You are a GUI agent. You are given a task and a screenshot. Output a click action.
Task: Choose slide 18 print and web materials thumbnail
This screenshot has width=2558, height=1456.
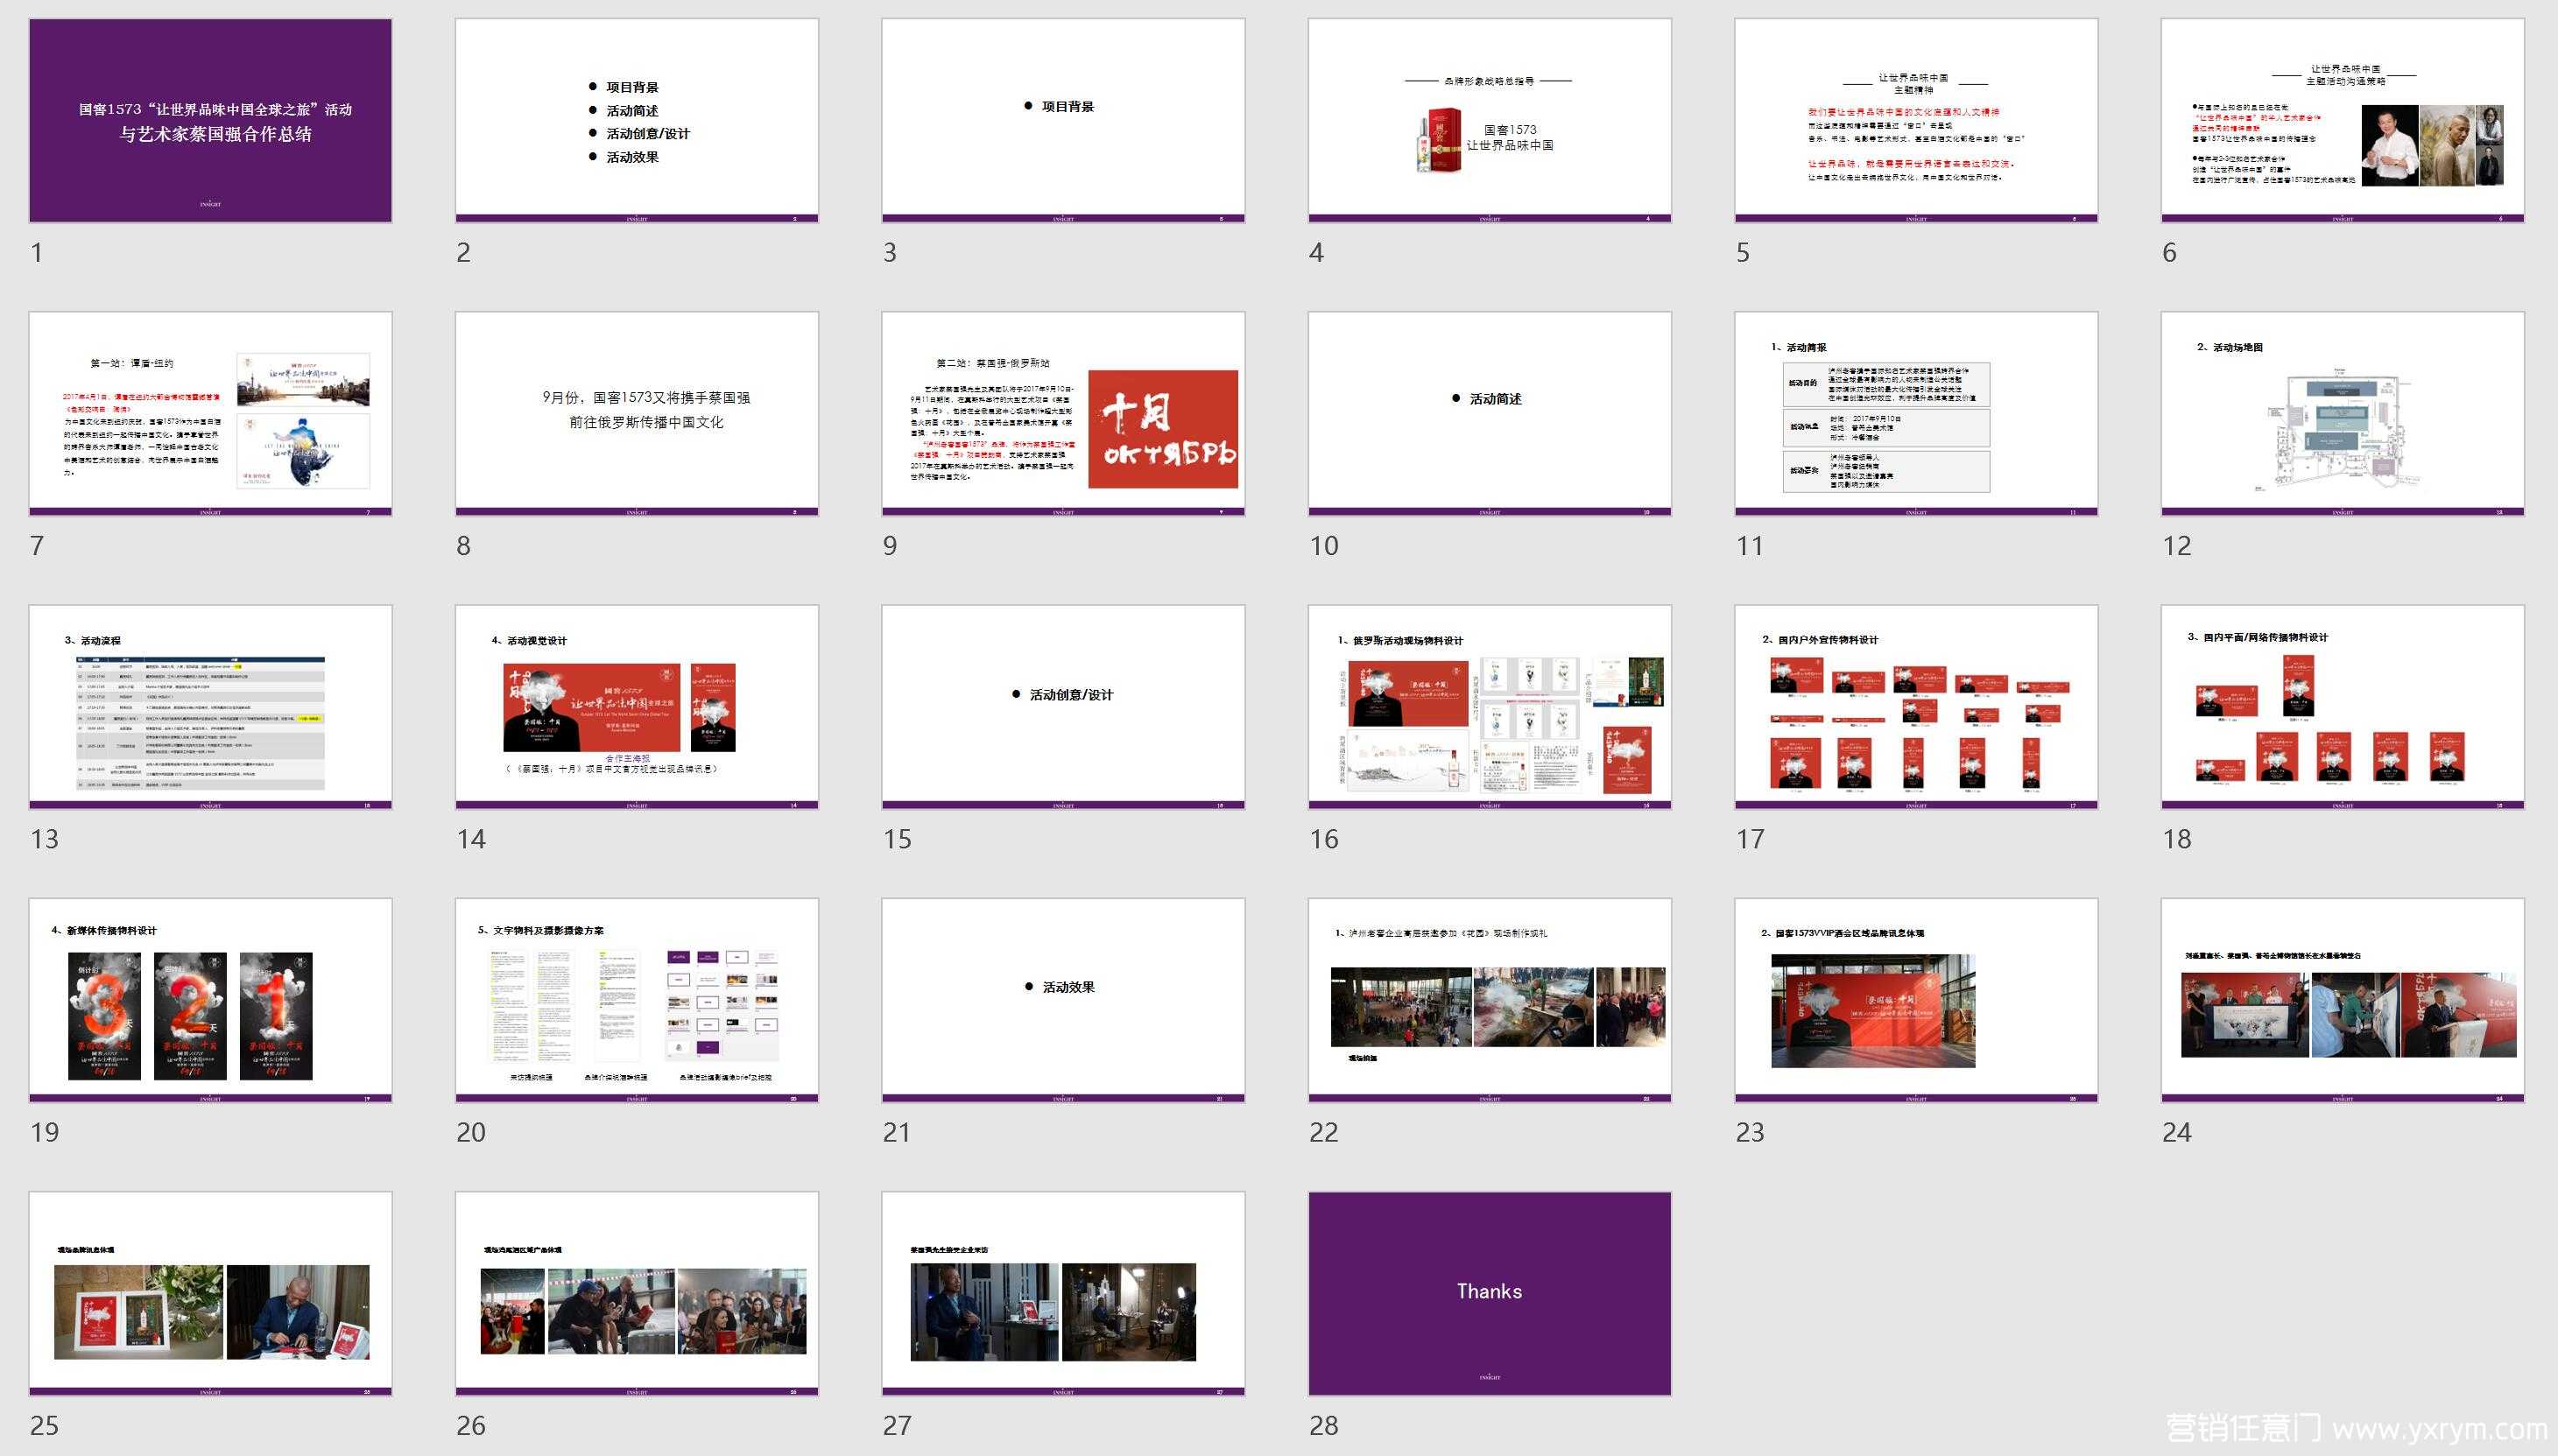(x=2342, y=706)
